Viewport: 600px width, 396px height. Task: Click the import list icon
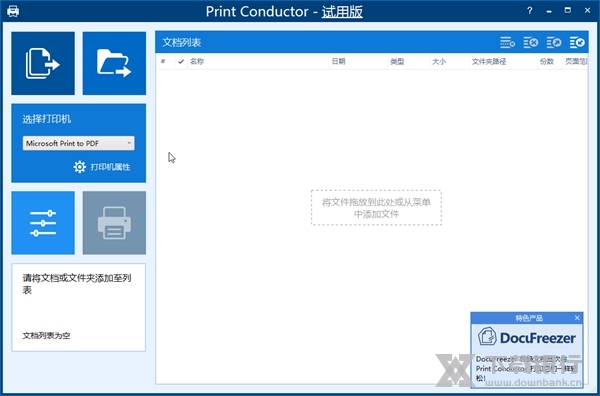(x=577, y=42)
